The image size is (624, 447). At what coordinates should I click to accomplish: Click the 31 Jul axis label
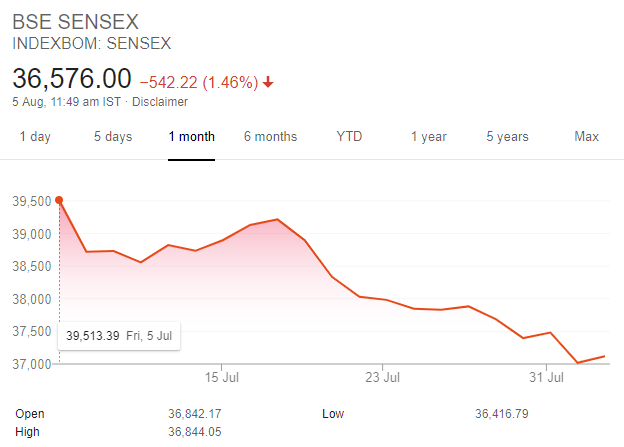546,377
